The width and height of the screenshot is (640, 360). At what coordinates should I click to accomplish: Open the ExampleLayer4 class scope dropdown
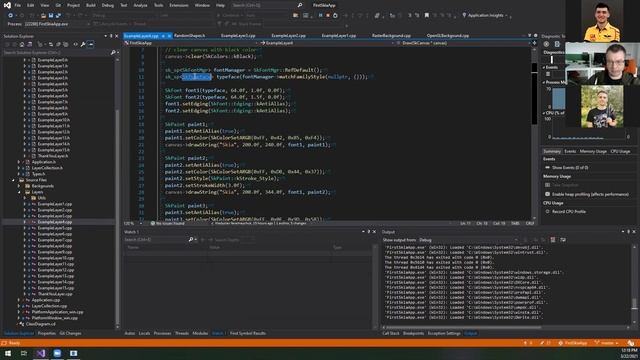pyautogui.click(x=393, y=43)
